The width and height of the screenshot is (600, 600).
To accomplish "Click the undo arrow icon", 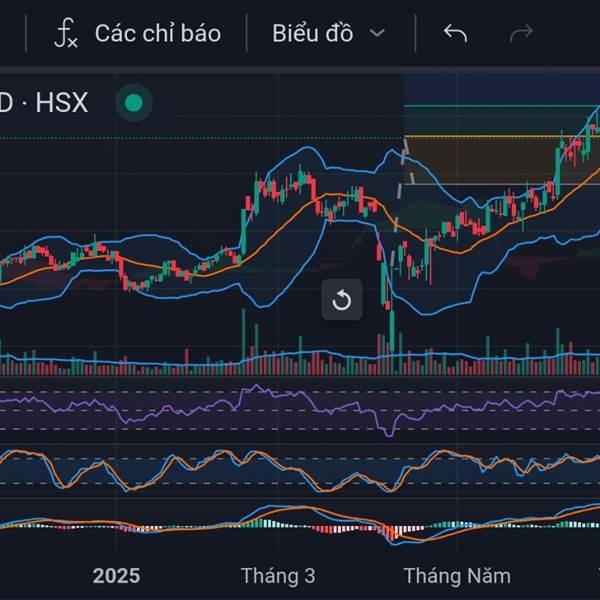I will click(x=455, y=33).
